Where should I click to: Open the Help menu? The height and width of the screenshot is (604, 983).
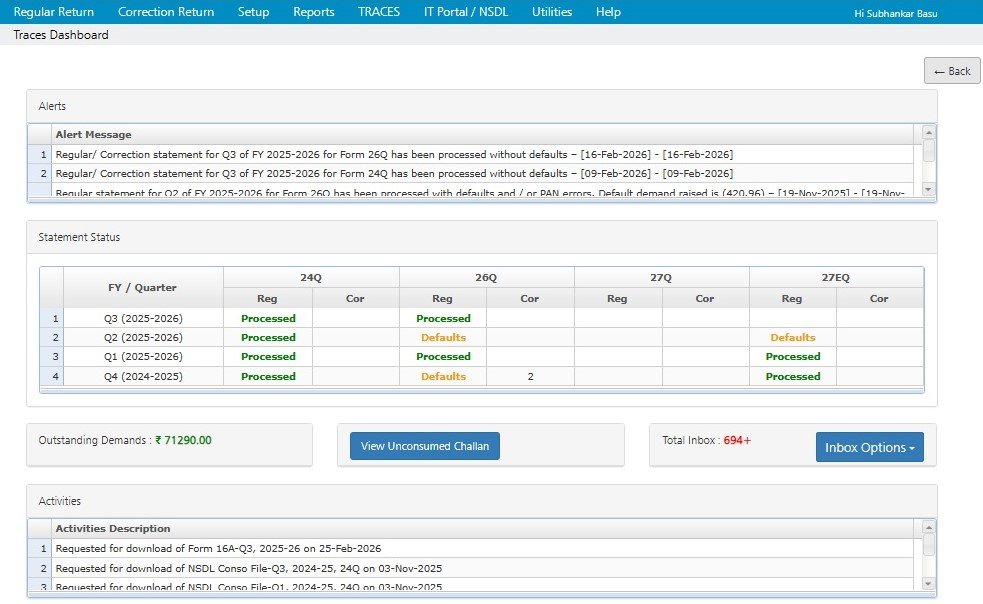click(608, 11)
